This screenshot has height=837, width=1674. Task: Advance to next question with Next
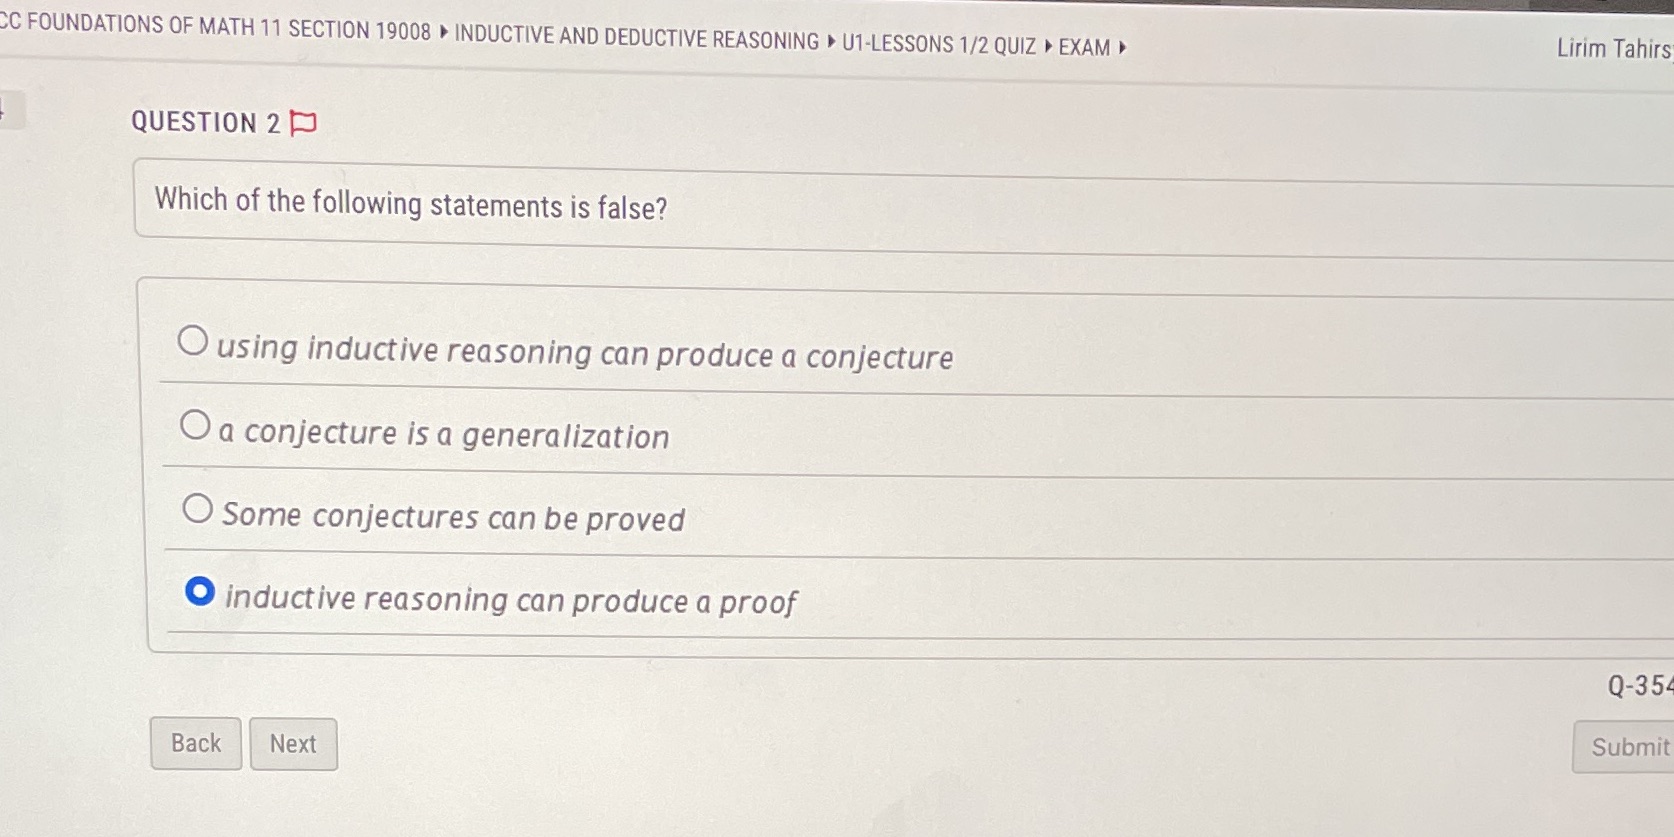point(292,744)
